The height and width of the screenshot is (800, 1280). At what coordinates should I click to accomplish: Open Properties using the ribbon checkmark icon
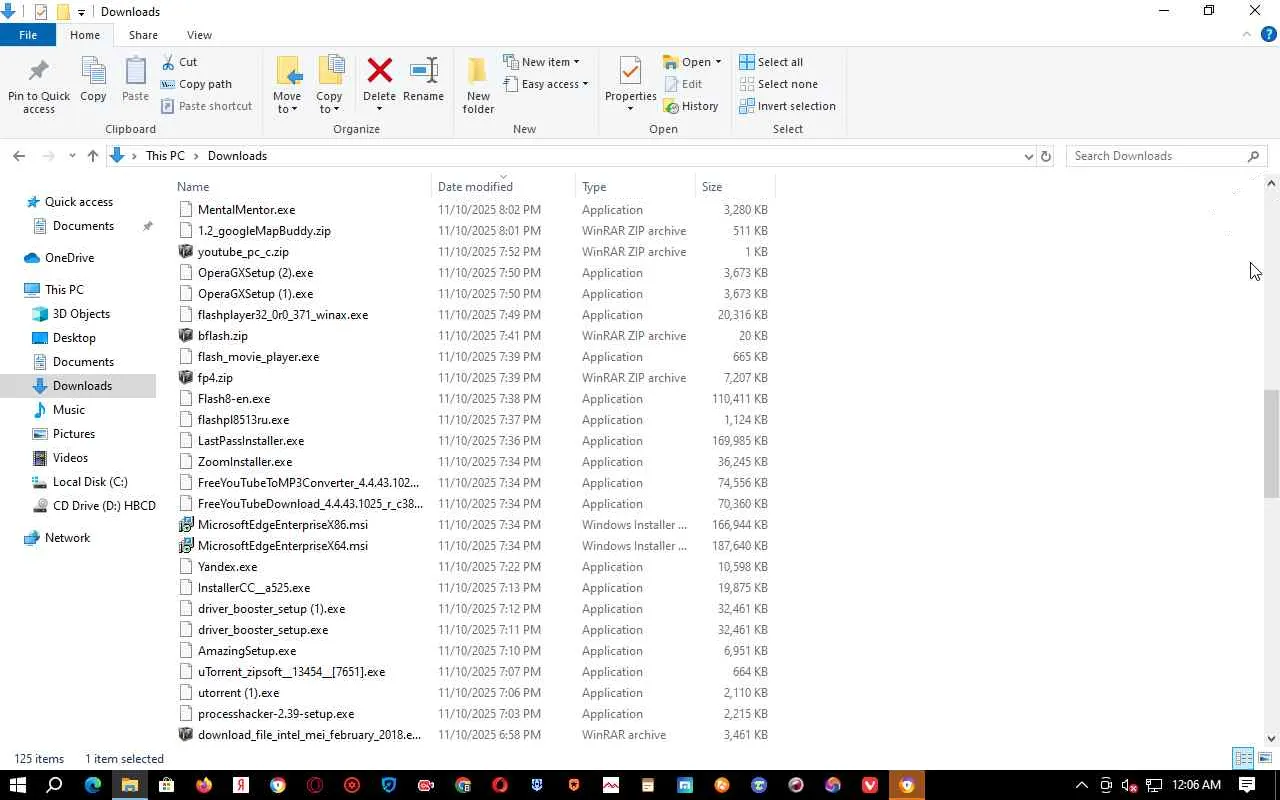(x=630, y=72)
